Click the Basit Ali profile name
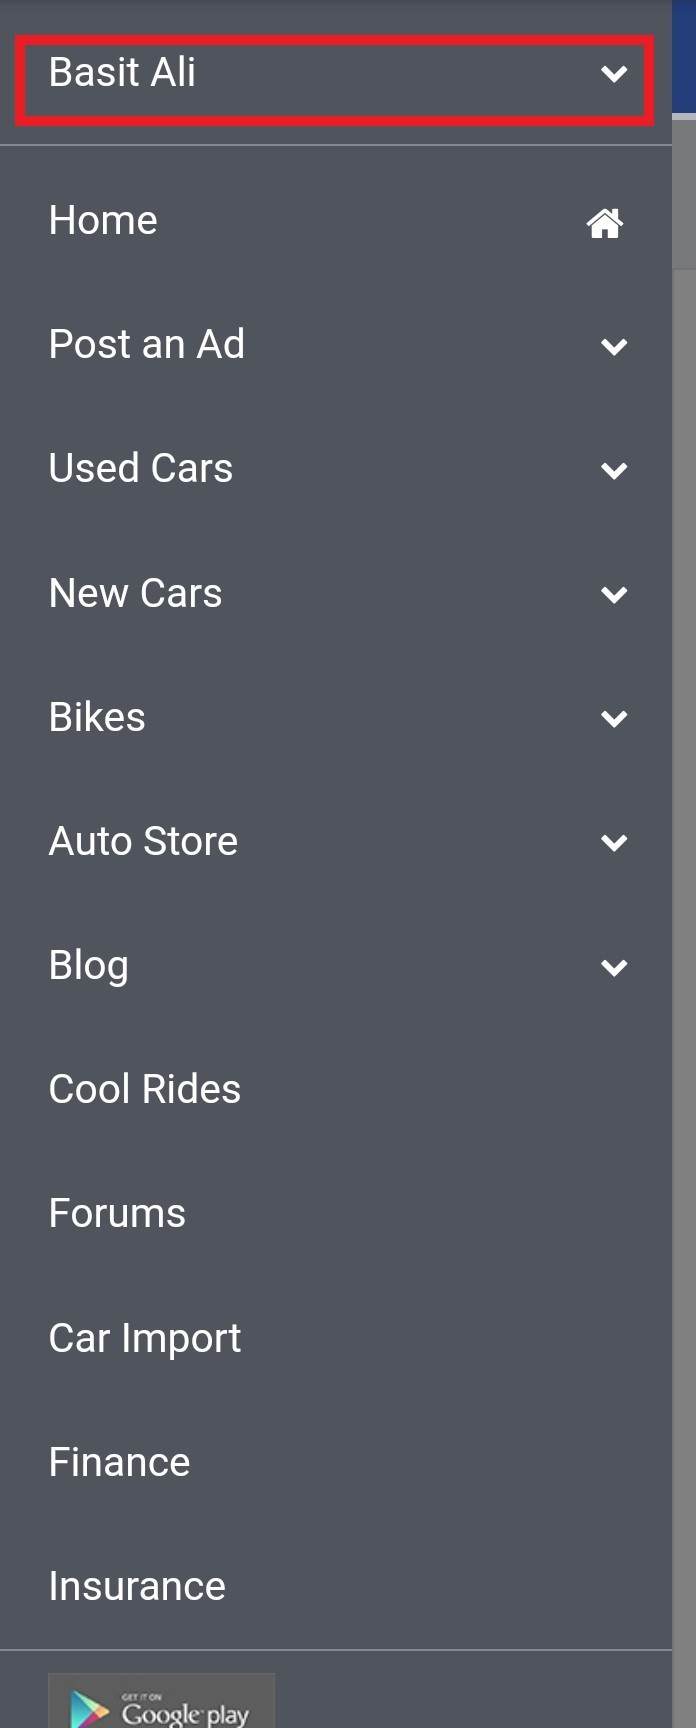696x1728 pixels. click(x=122, y=72)
